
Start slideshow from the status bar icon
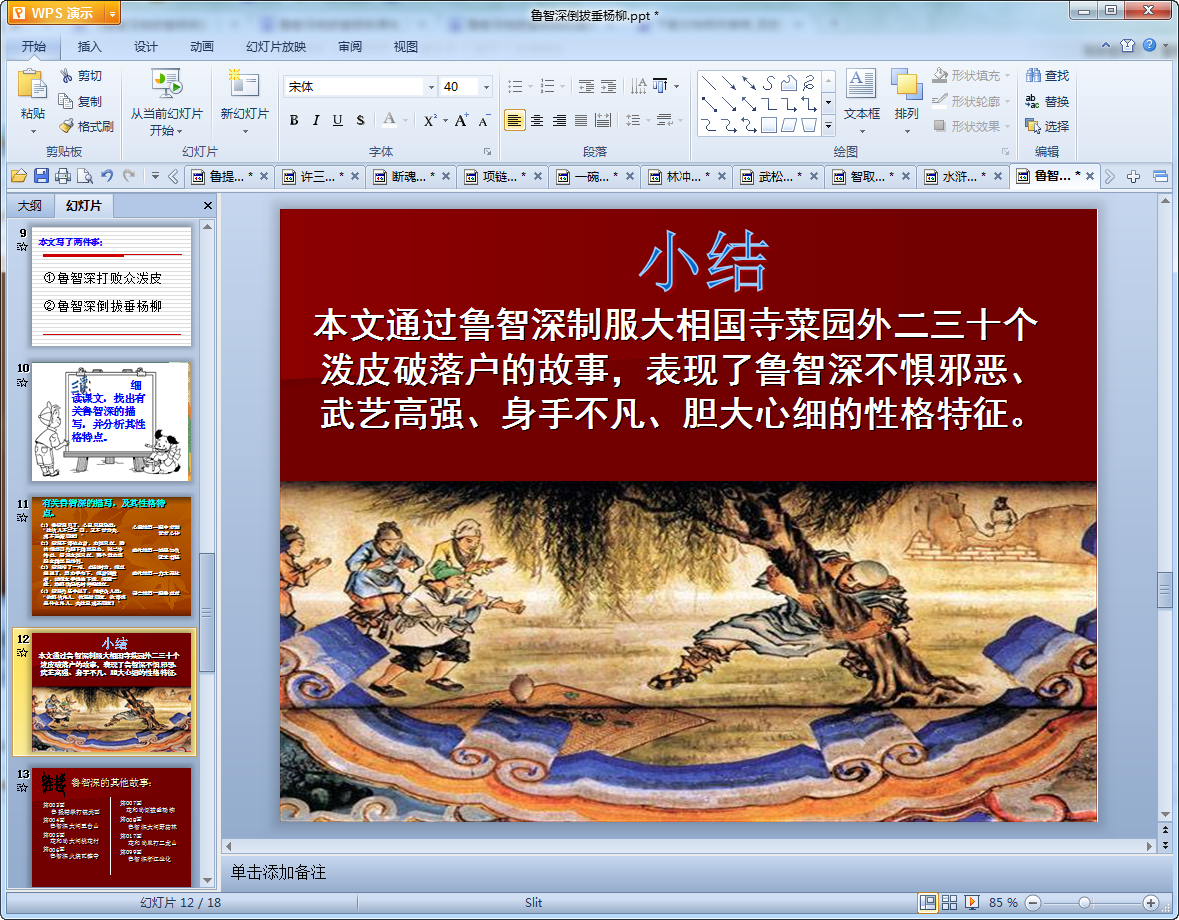(x=971, y=902)
